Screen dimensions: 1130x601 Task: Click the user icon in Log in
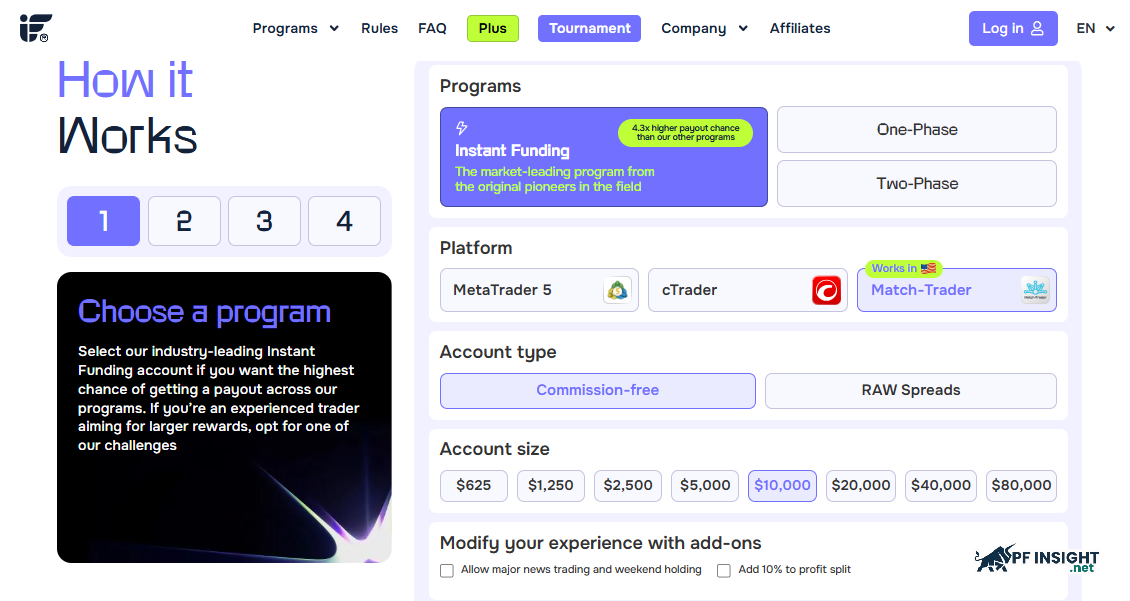[1037, 28]
